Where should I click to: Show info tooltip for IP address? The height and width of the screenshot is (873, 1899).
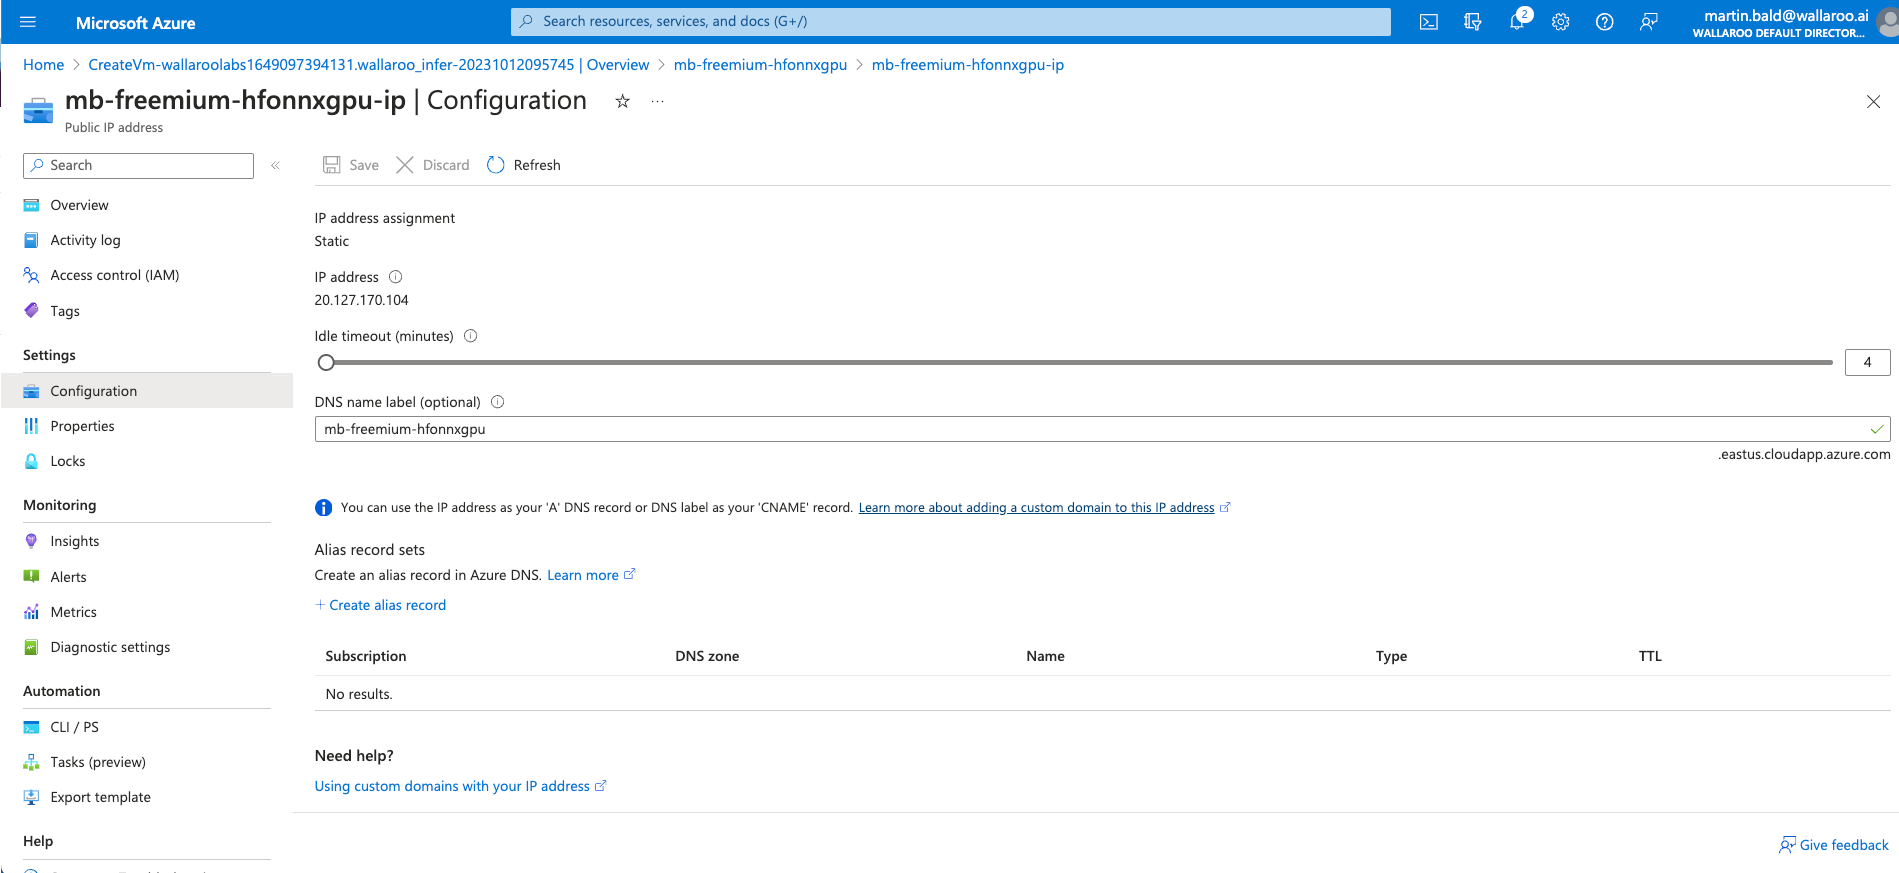(395, 277)
